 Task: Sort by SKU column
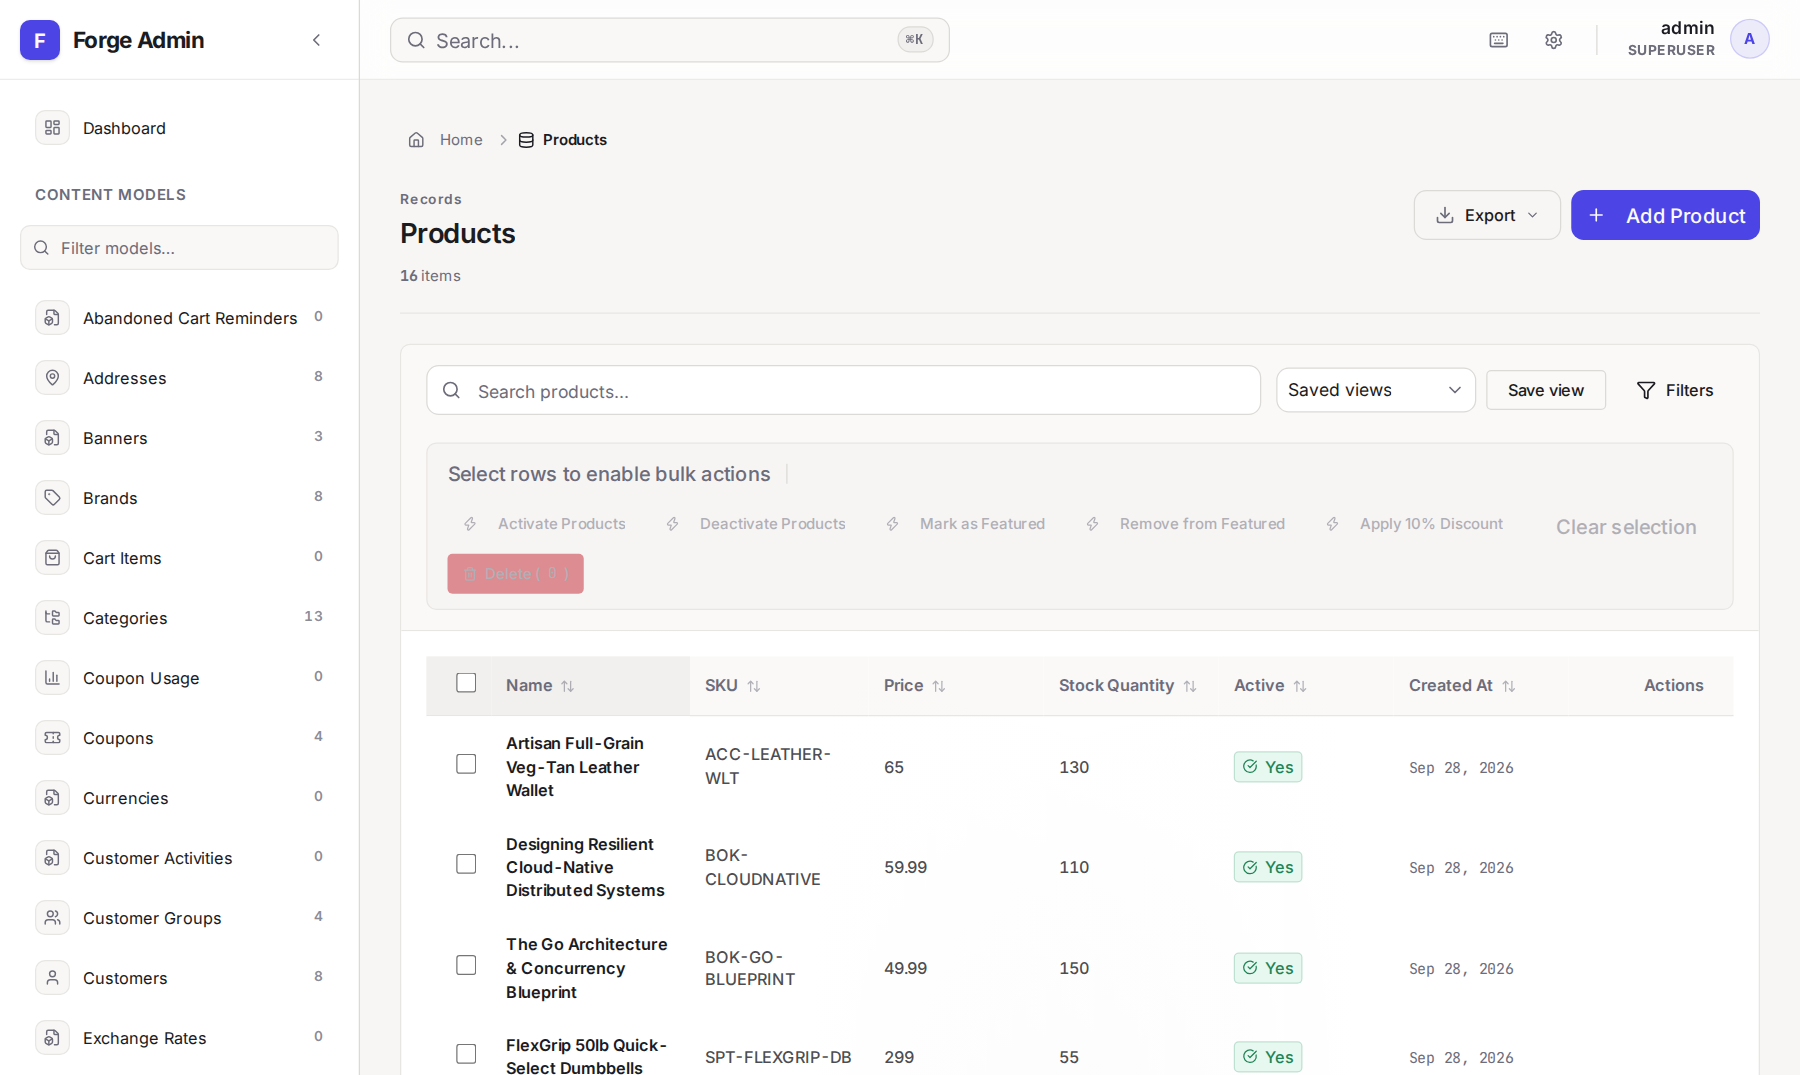(732, 686)
